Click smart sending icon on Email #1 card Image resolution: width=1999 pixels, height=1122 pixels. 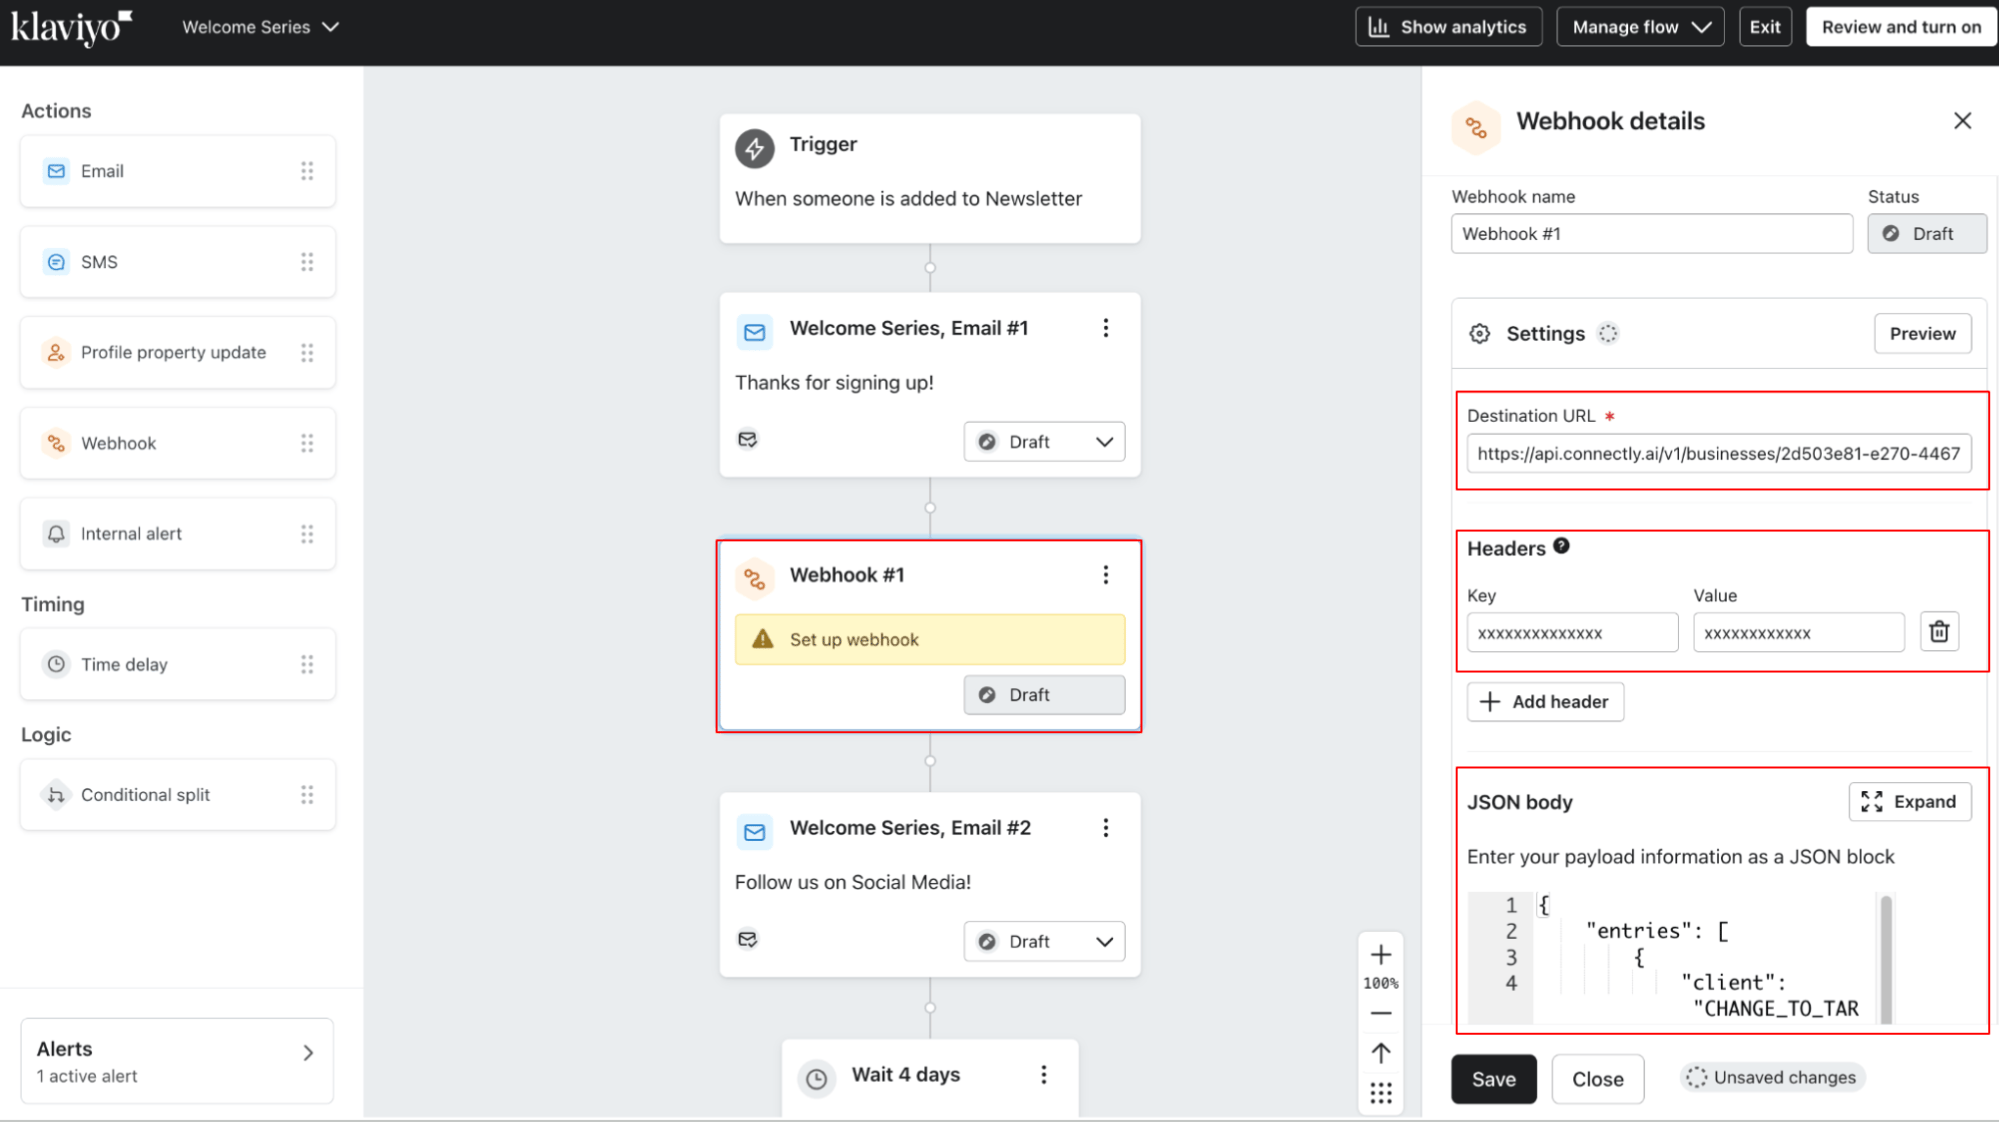tap(747, 440)
